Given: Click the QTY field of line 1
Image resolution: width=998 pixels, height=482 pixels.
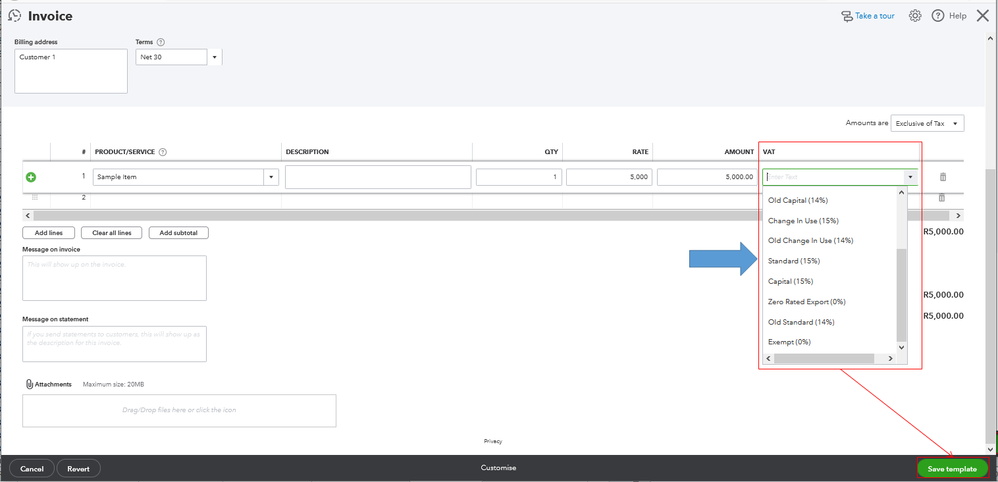Looking at the screenshot, I should [x=519, y=177].
